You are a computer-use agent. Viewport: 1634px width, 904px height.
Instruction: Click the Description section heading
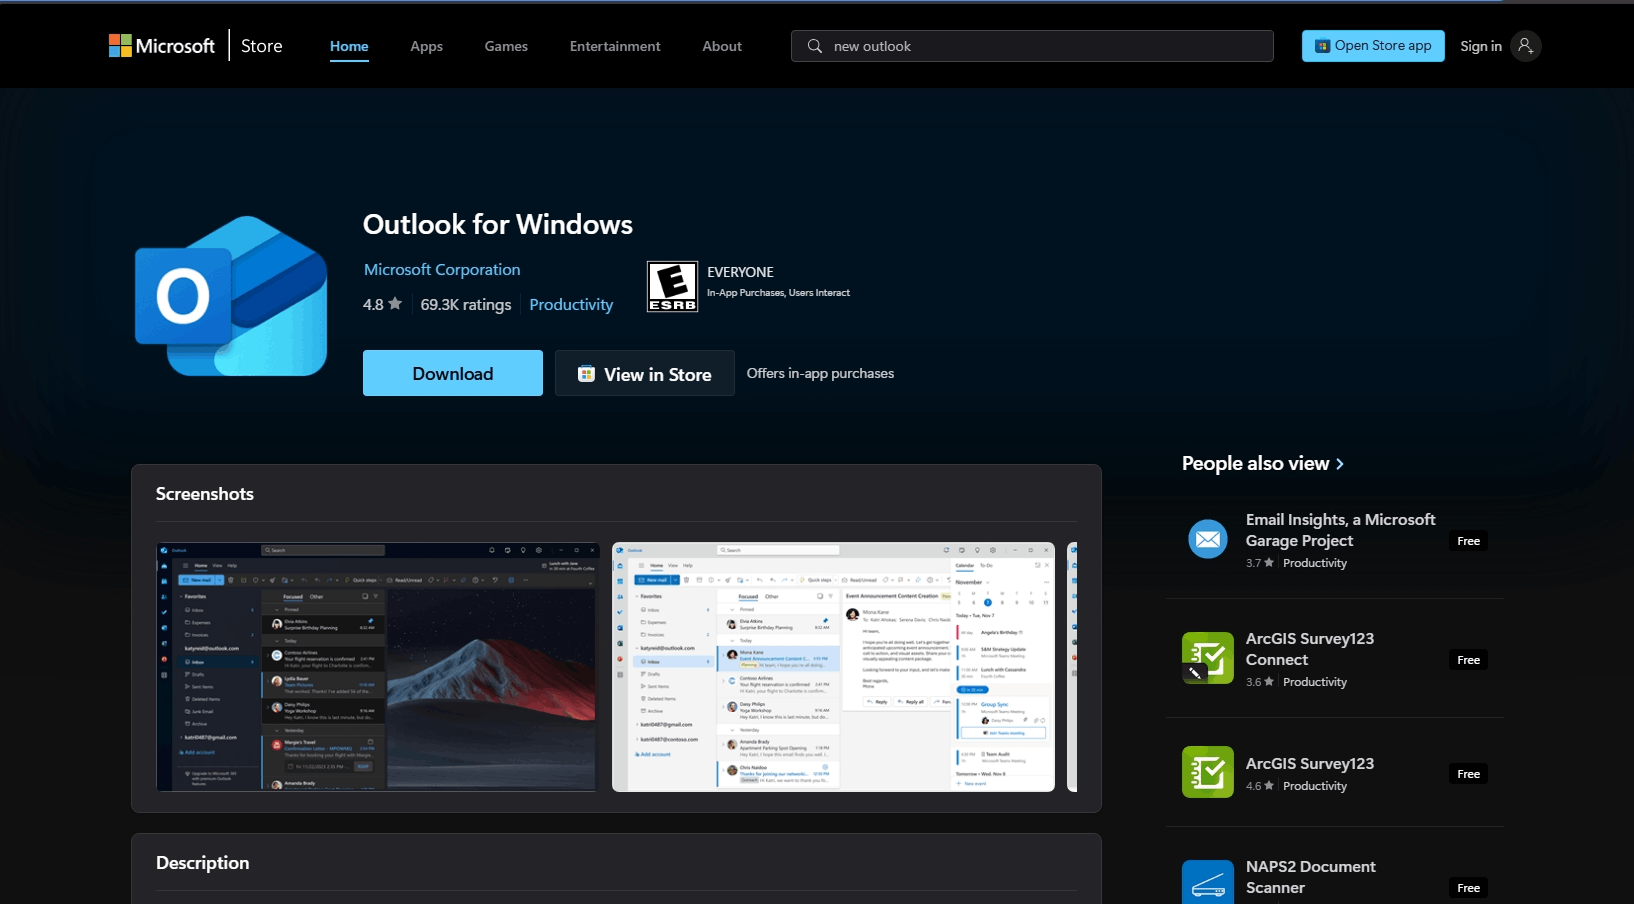[203, 863]
